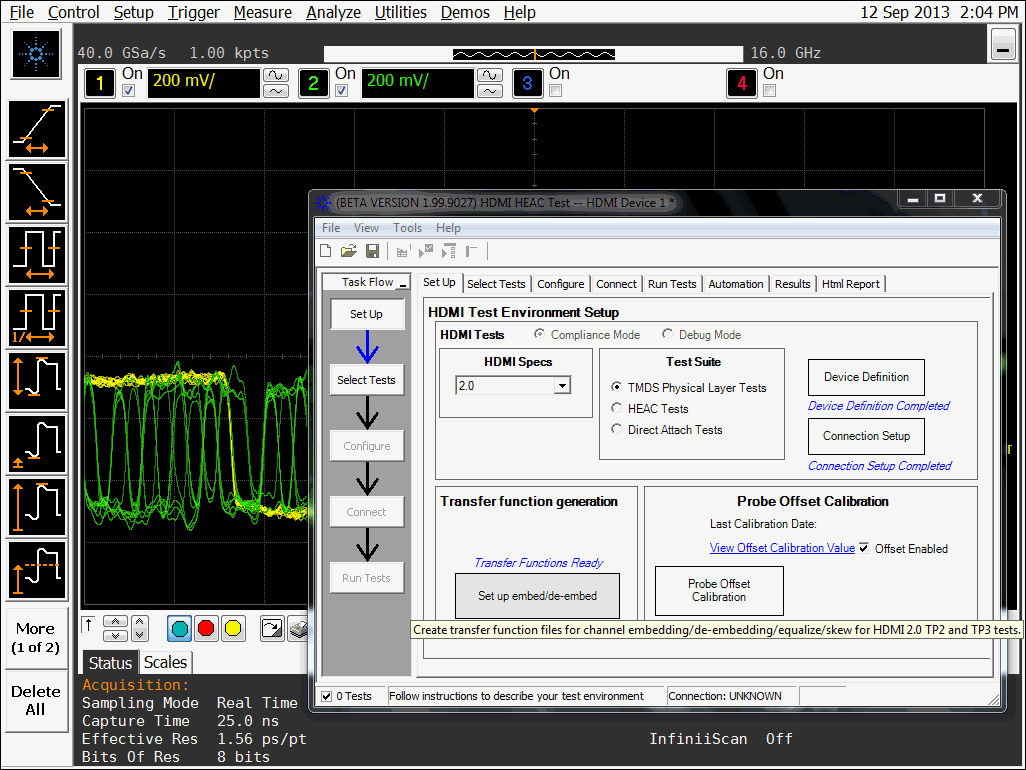Open the Analyze menu

[x=333, y=12]
